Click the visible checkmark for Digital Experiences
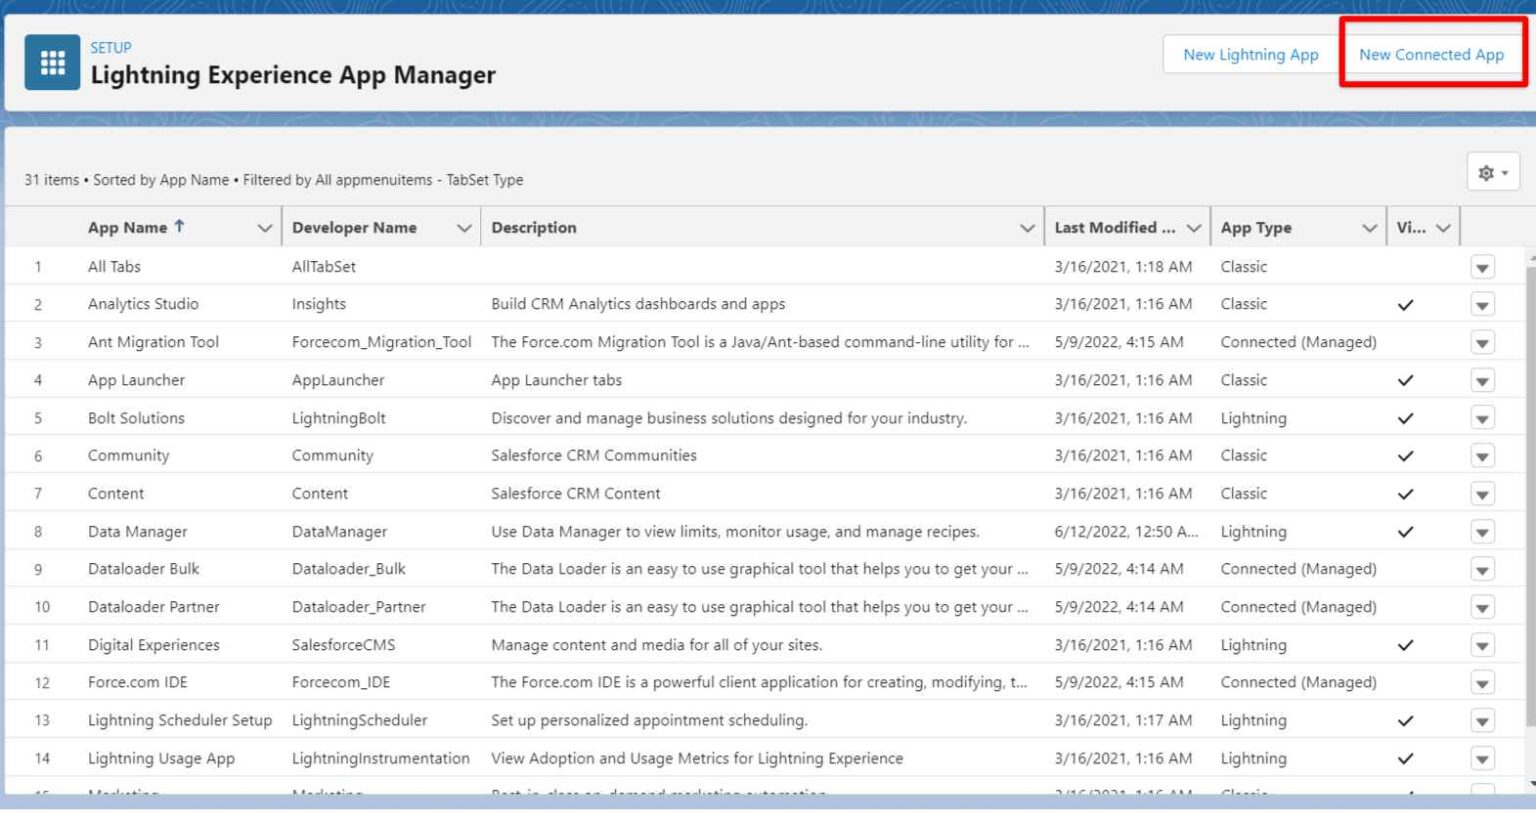The width and height of the screenshot is (1536, 823). [x=1405, y=645]
